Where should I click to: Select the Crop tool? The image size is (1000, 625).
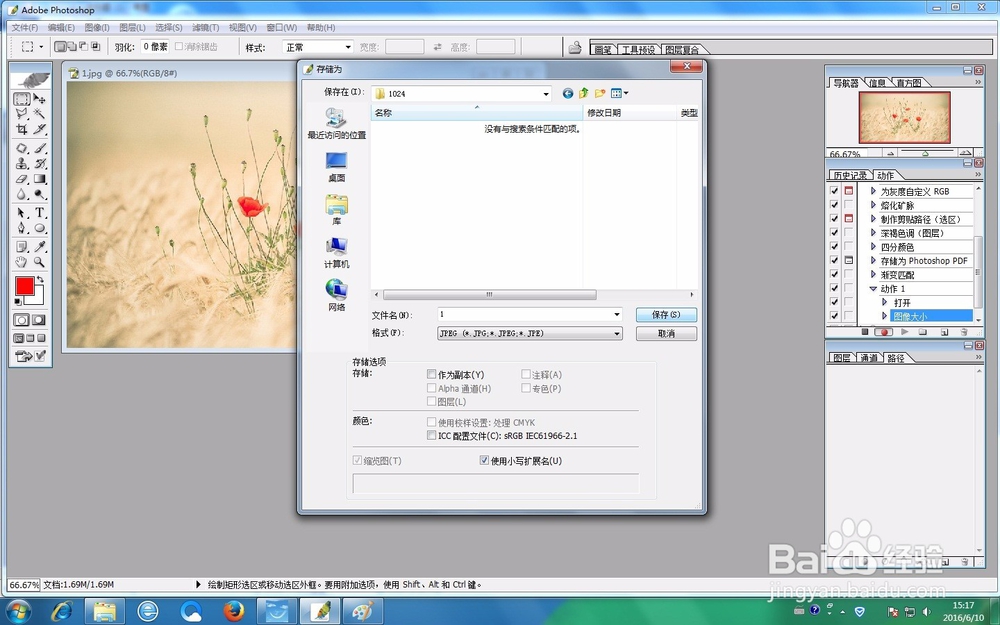point(22,129)
